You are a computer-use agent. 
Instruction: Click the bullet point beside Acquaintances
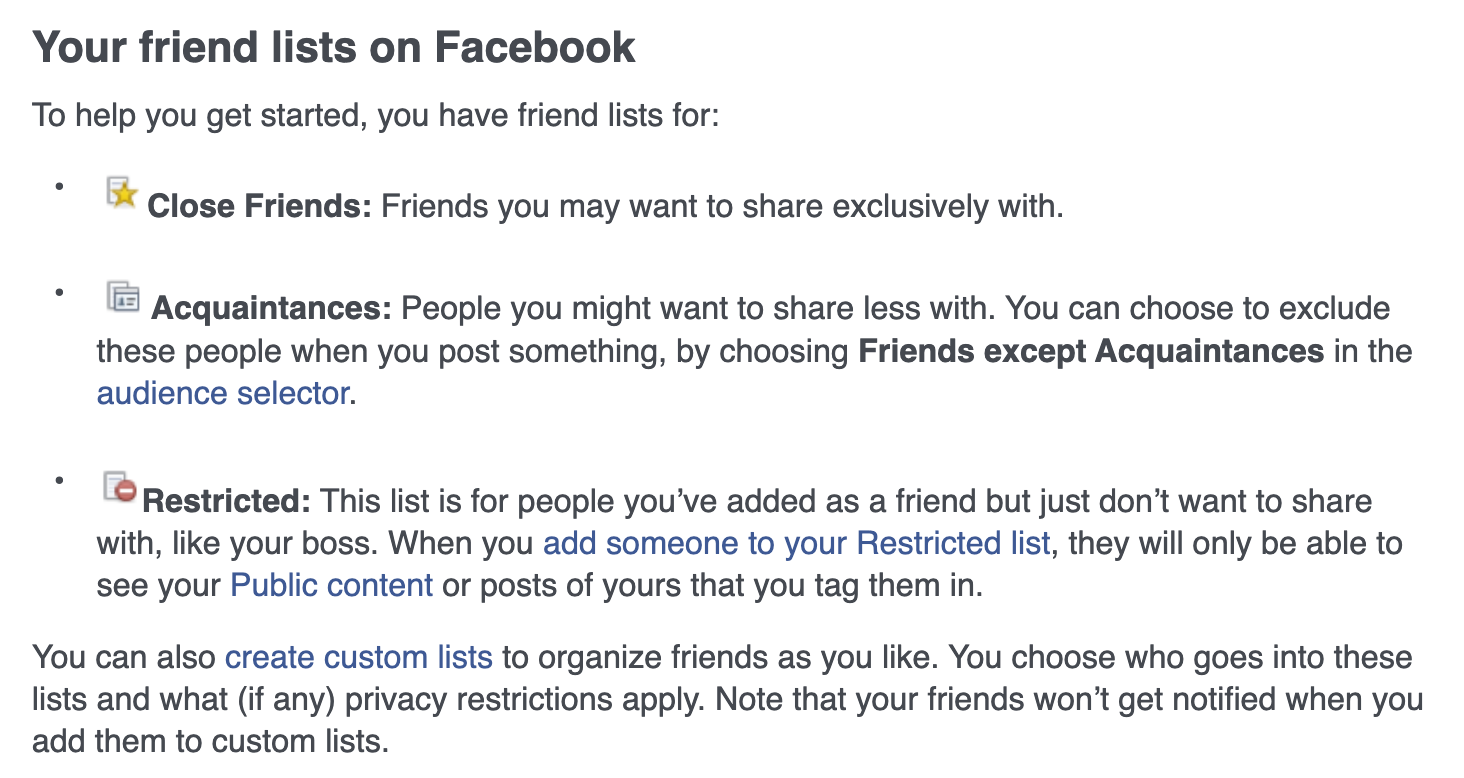(x=60, y=291)
